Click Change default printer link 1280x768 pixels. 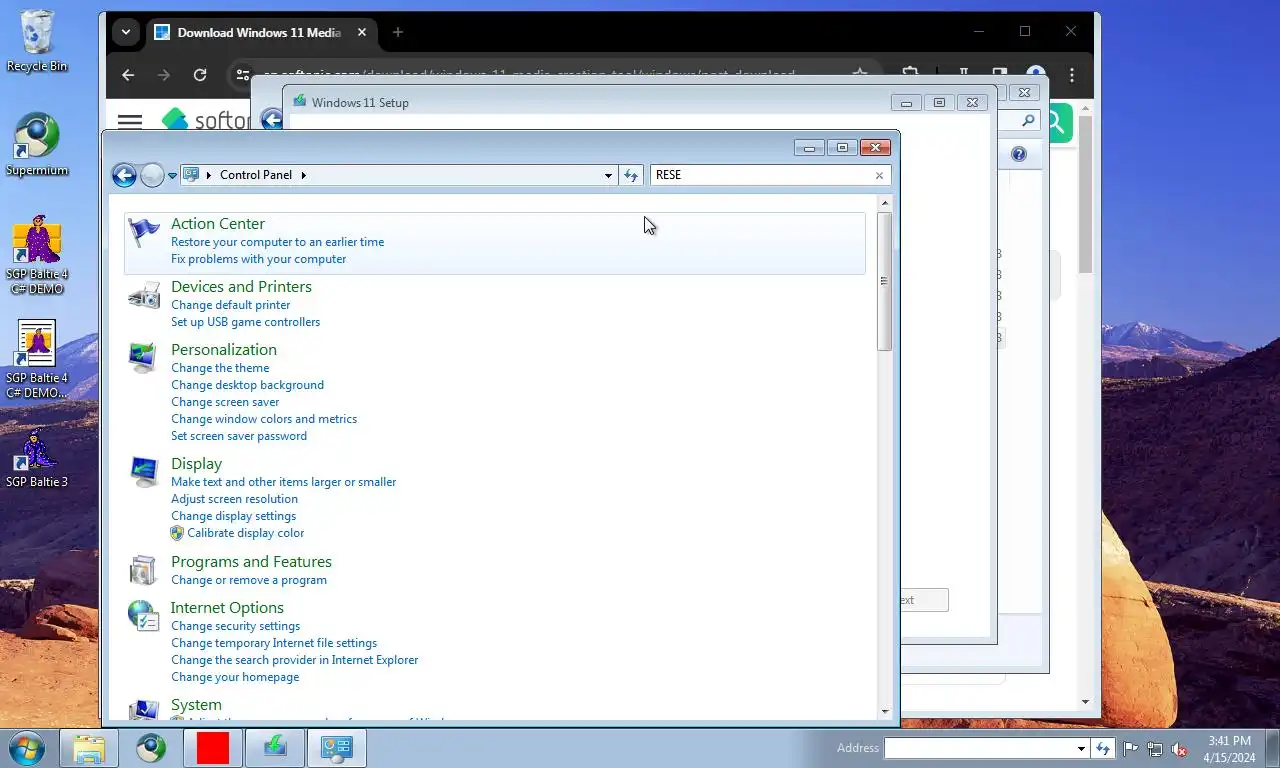[x=230, y=305]
